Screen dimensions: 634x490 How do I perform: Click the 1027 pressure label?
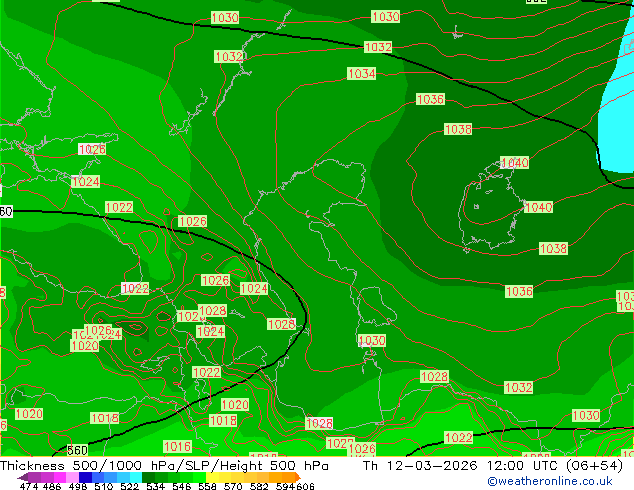pos(340,443)
